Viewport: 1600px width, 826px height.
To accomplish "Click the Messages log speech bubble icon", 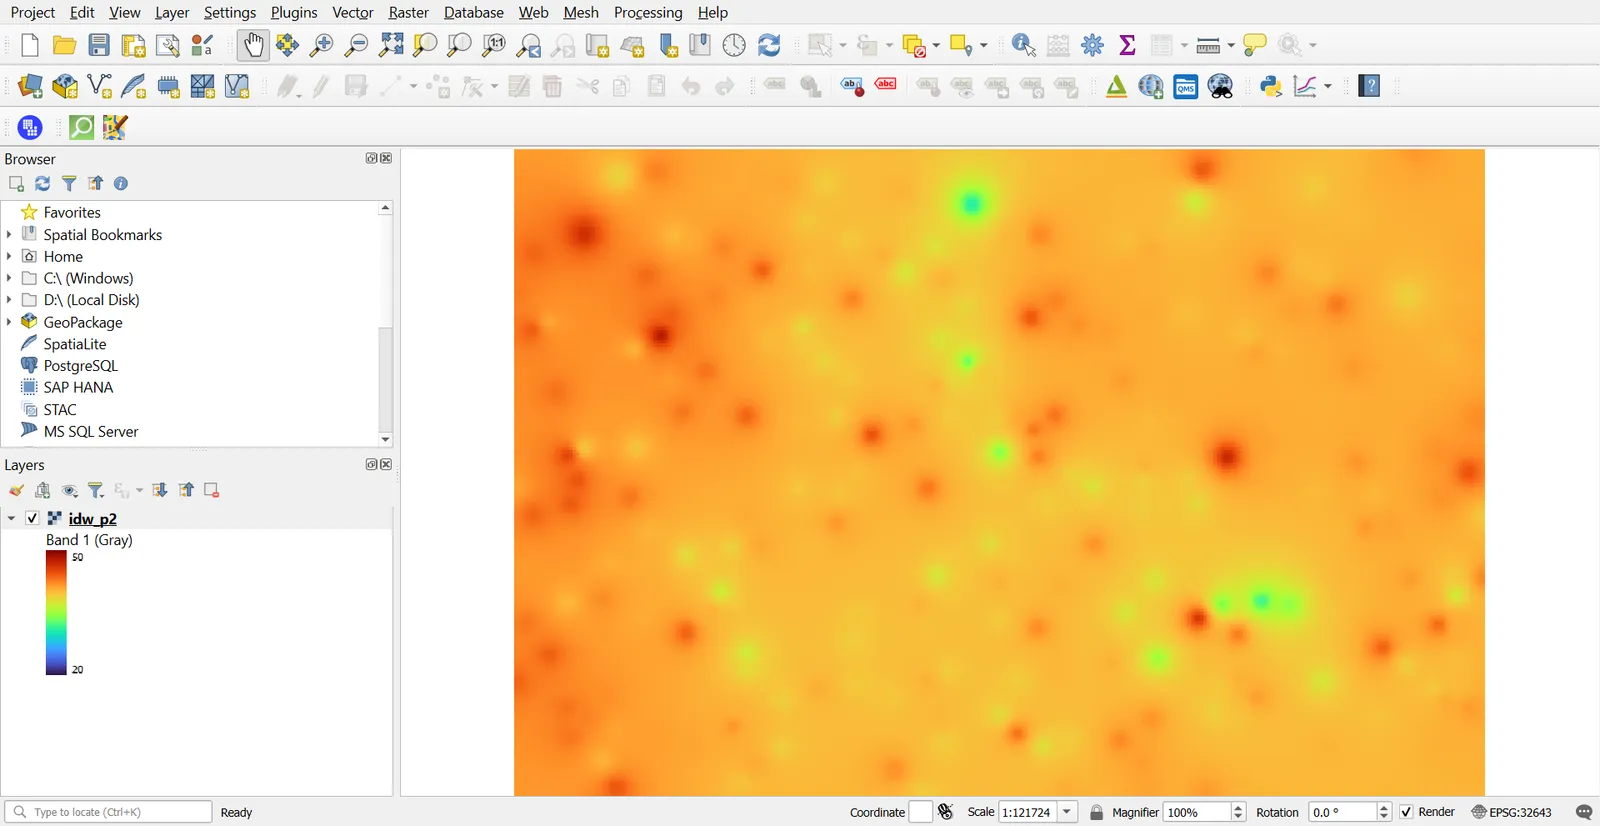I will click(1584, 812).
